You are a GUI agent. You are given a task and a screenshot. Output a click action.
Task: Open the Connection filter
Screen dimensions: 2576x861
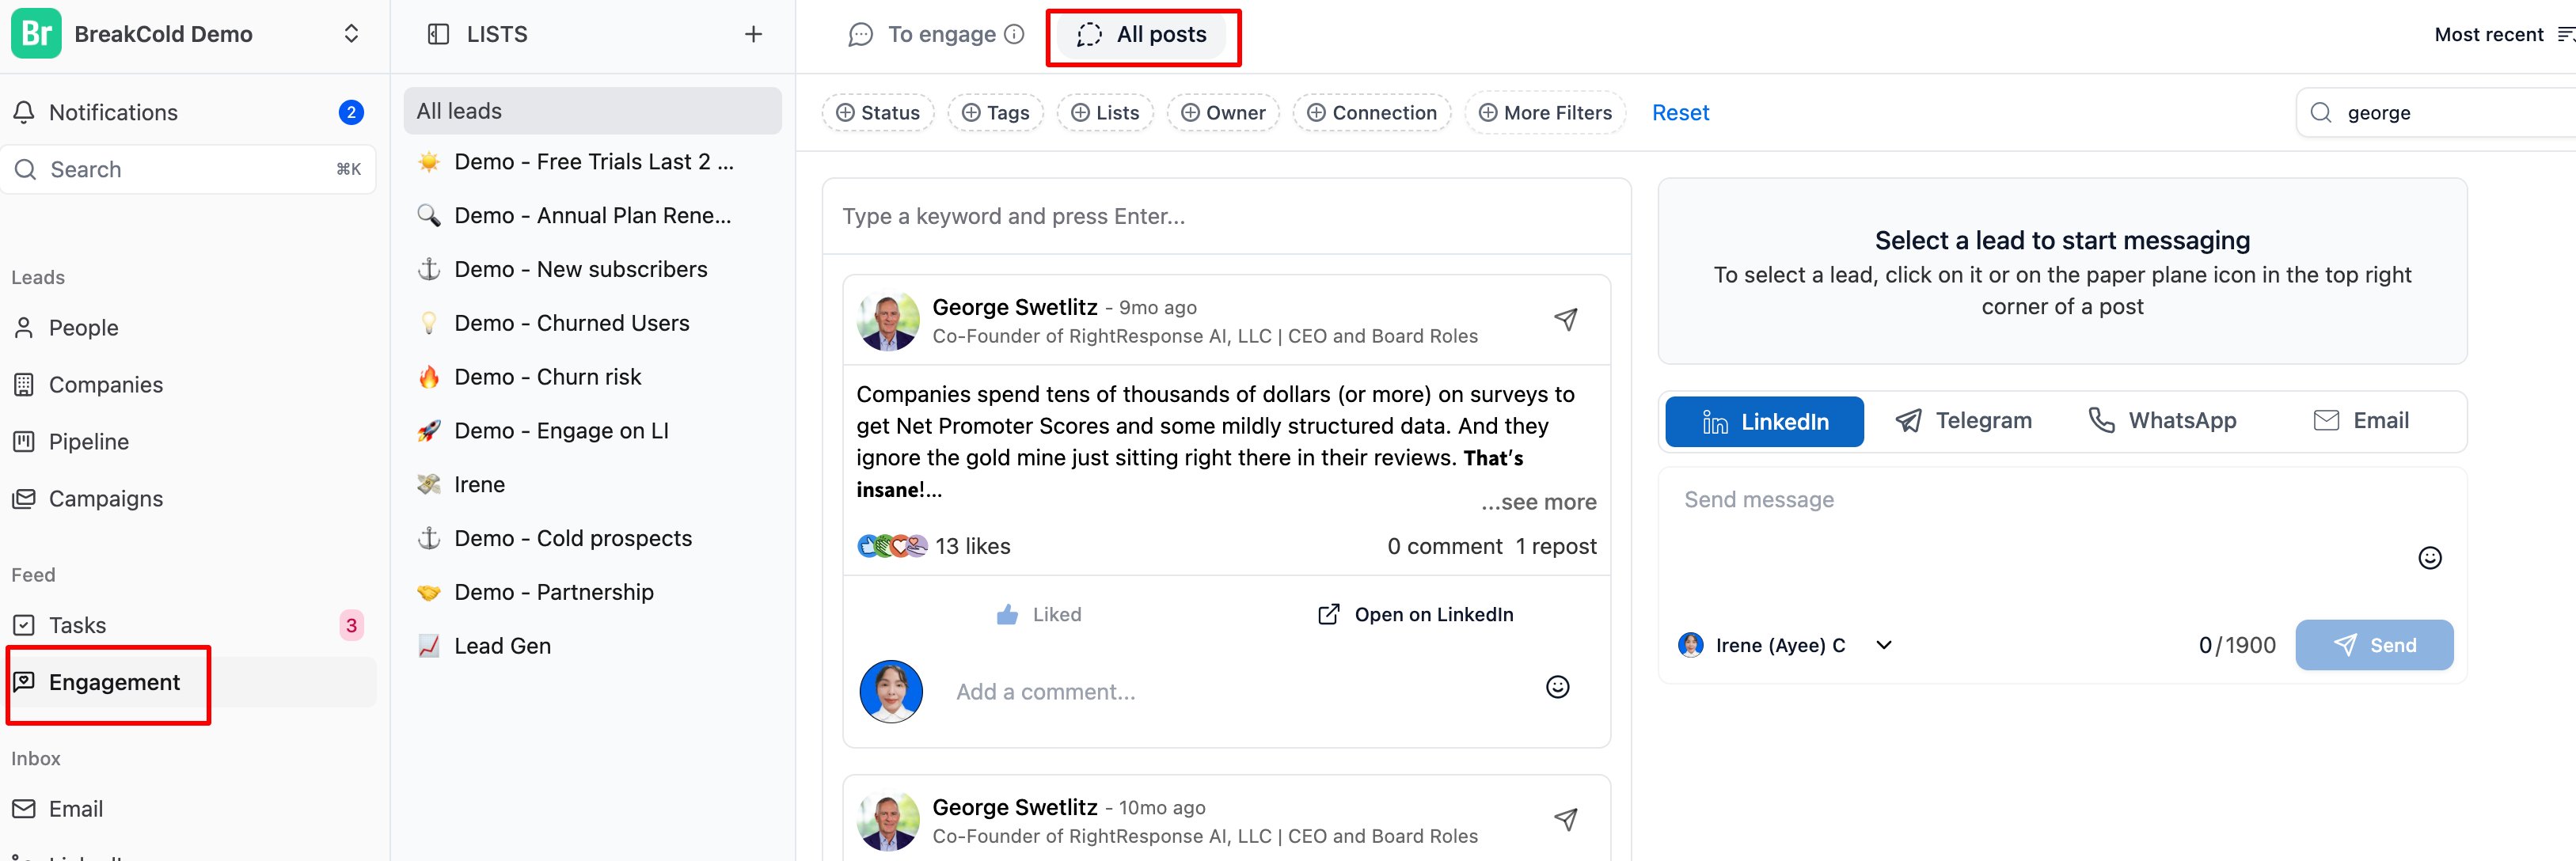click(1371, 113)
